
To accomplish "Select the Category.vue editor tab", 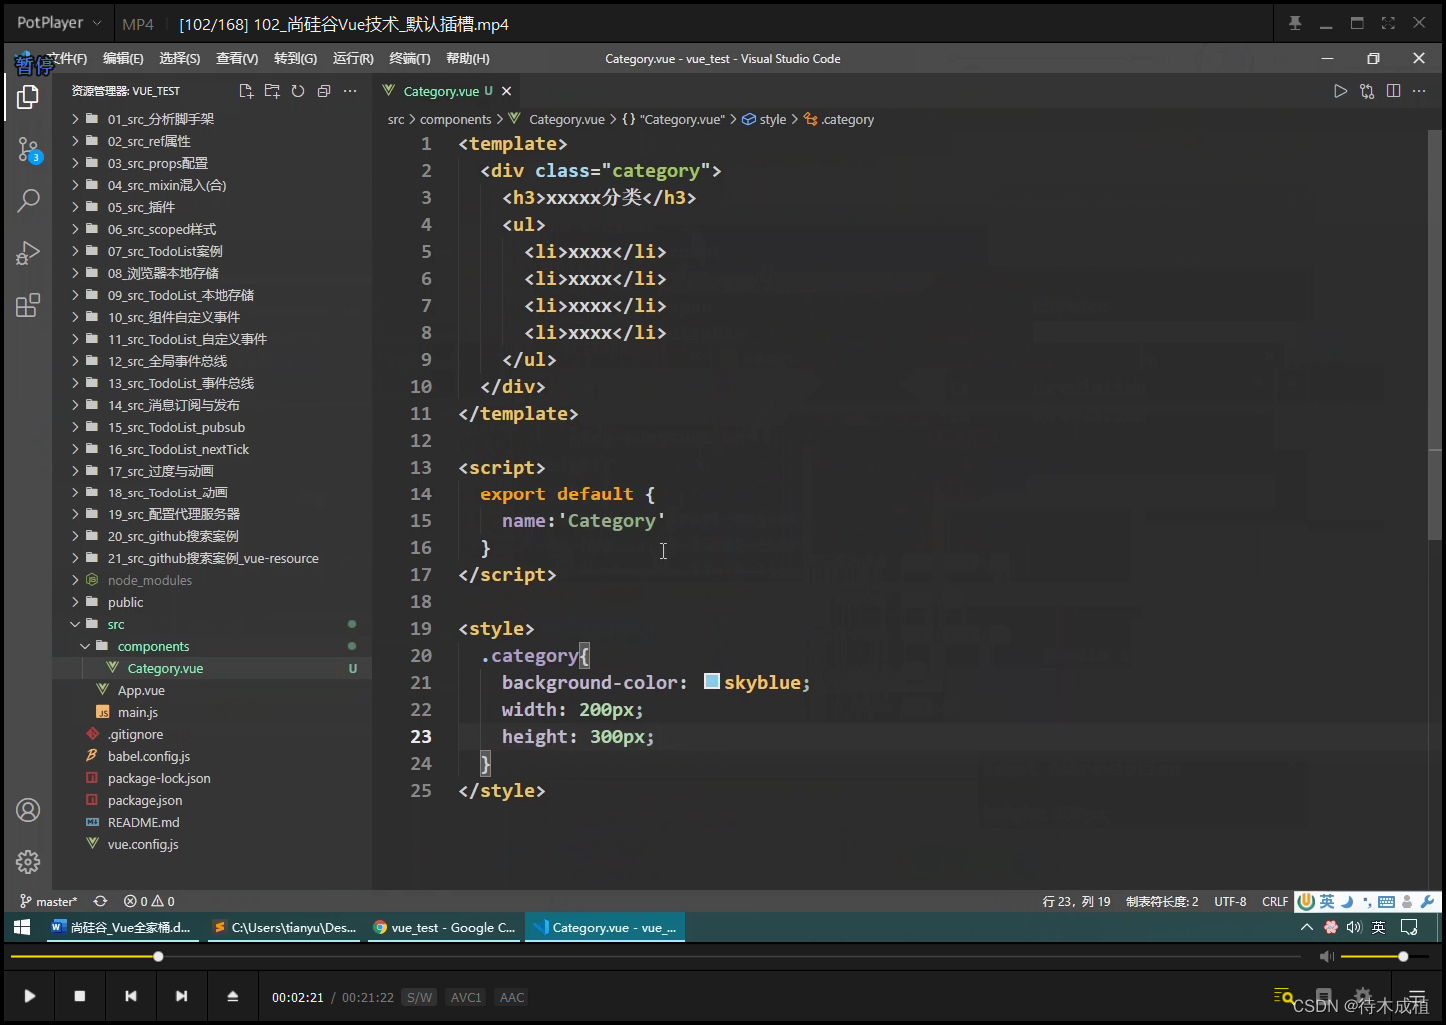I will [447, 91].
